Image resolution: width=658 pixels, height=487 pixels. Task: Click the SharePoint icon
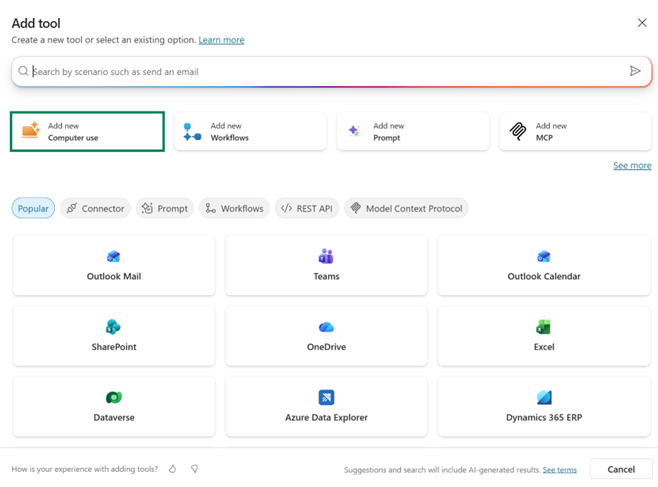113,326
